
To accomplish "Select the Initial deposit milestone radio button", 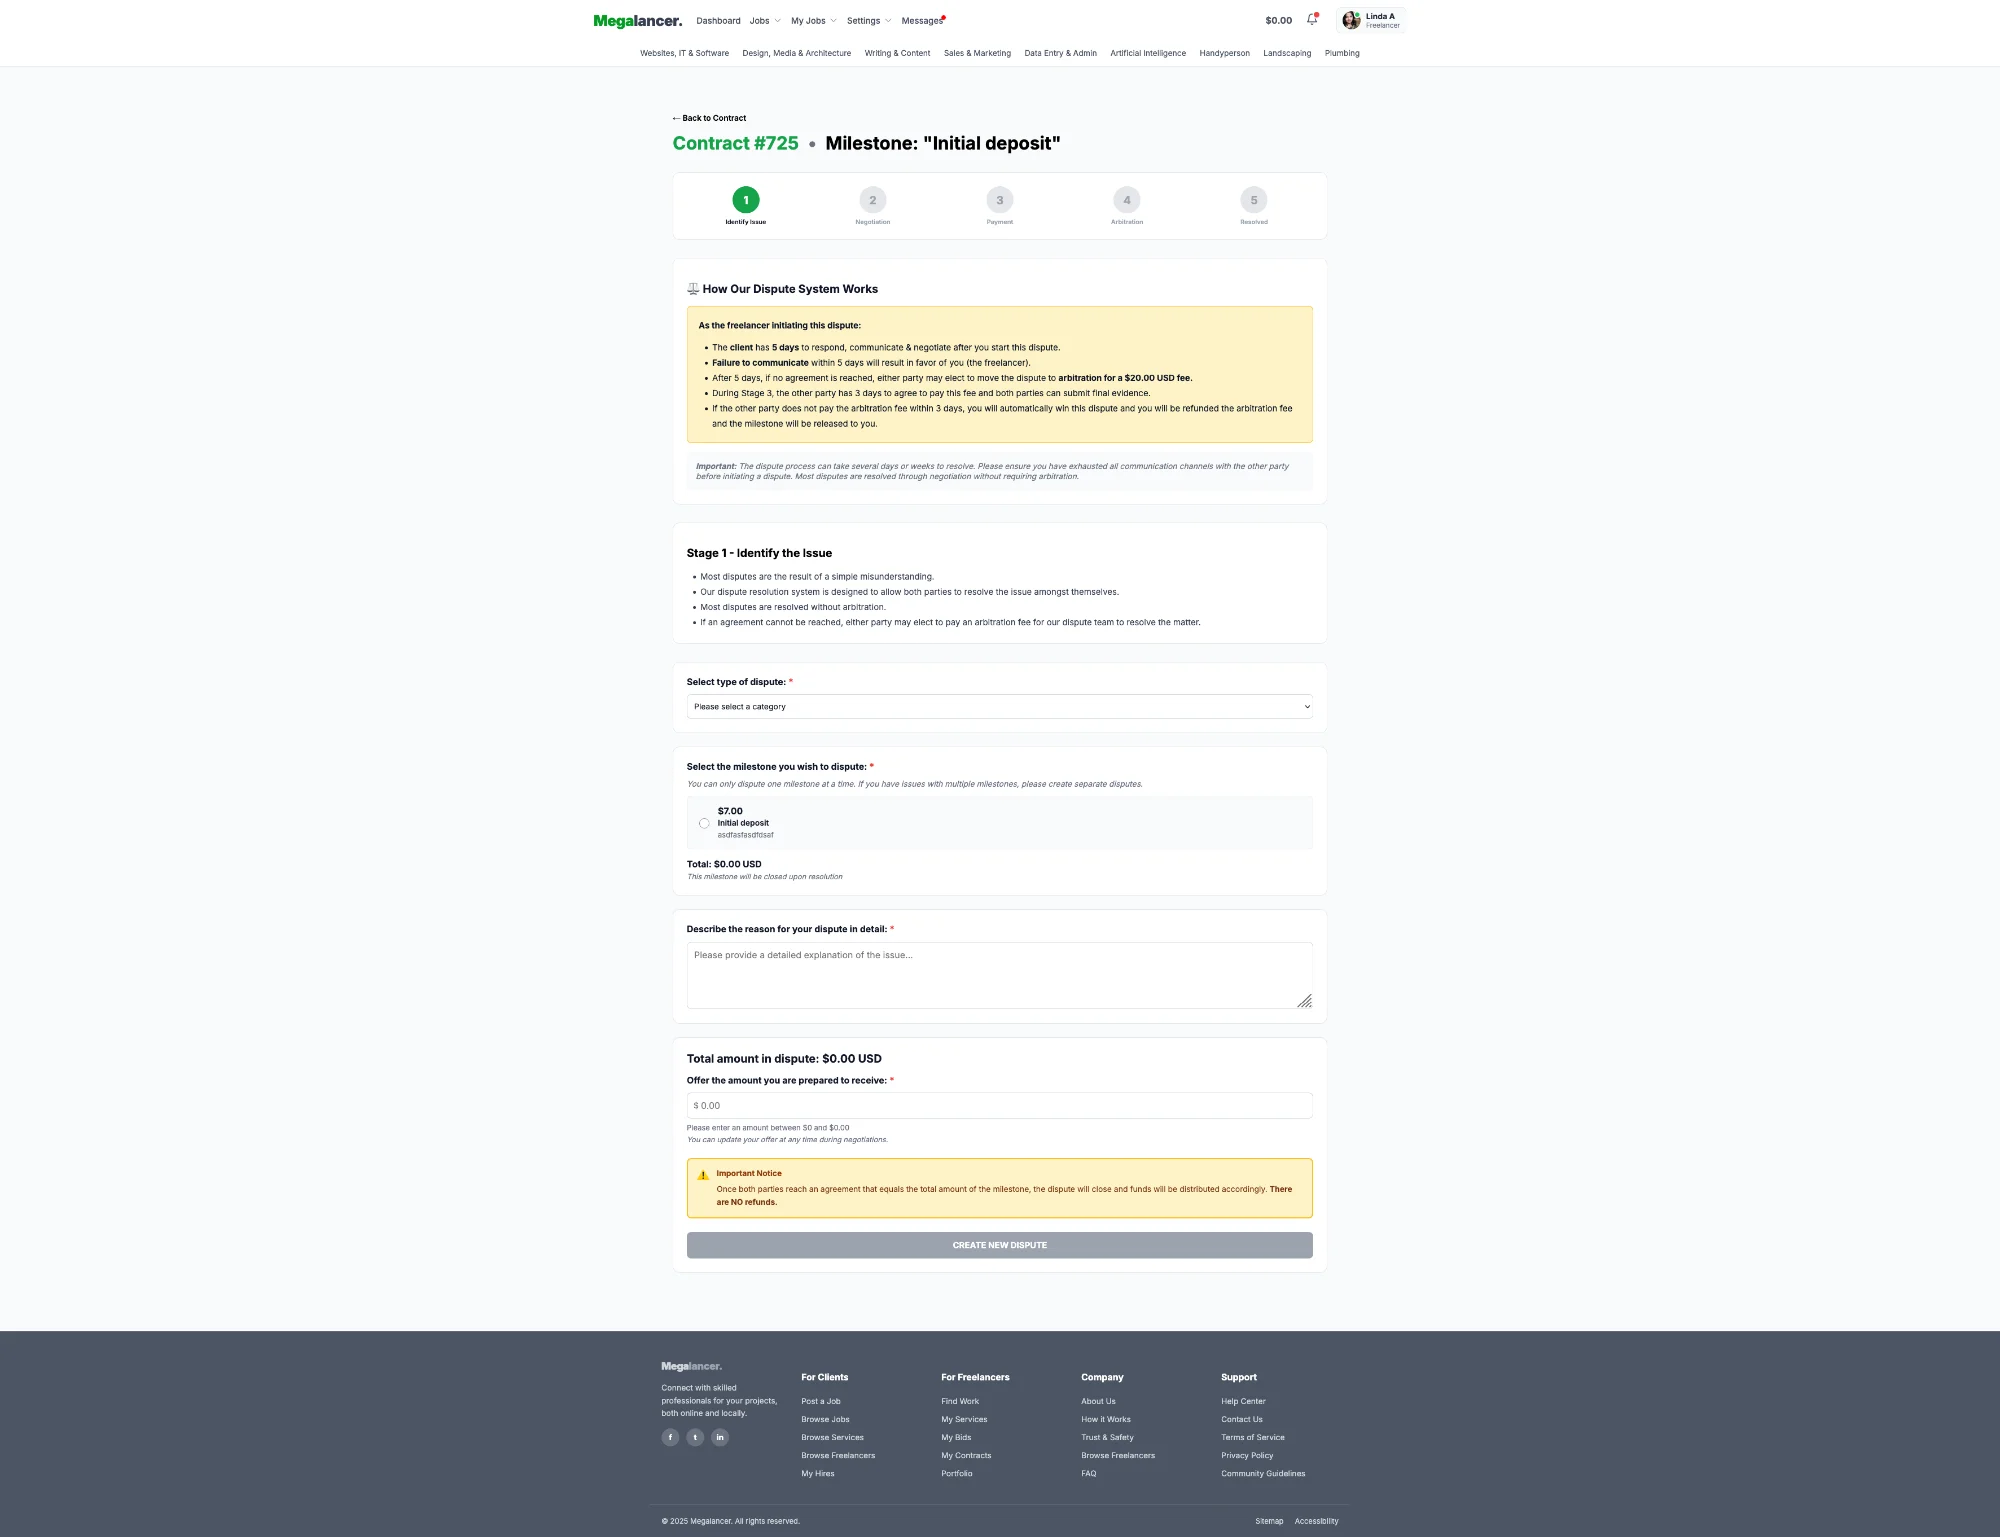I will 703,822.
